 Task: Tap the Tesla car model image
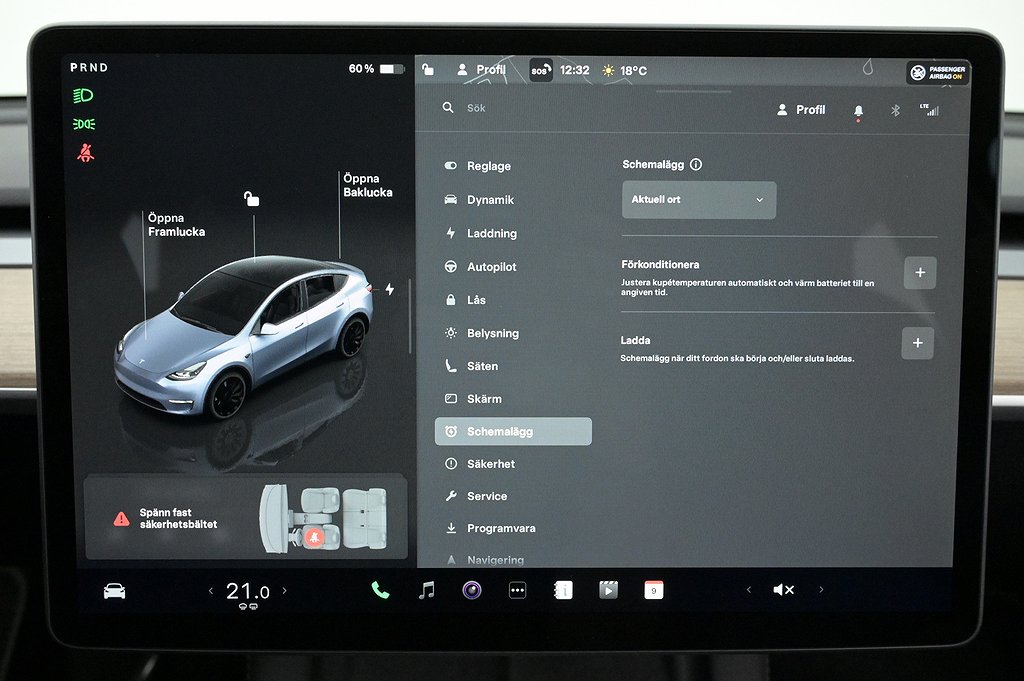pyautogui.click(x=244, y=338)
